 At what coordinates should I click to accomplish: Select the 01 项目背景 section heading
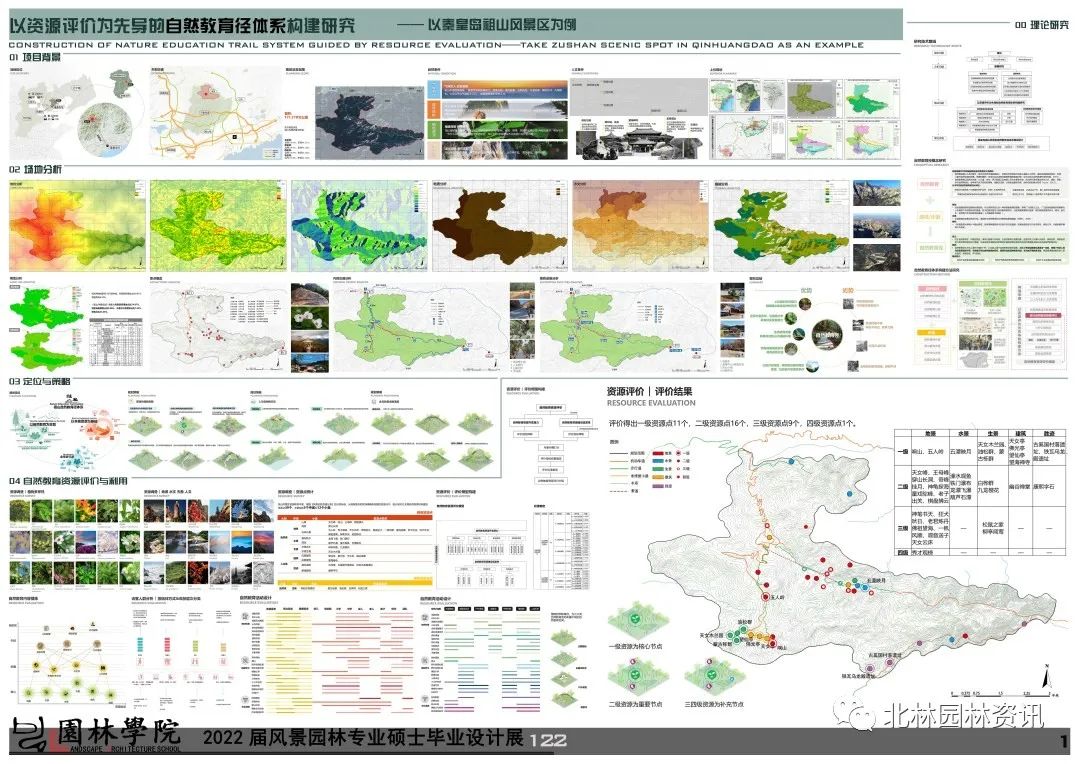coord(35,57)
